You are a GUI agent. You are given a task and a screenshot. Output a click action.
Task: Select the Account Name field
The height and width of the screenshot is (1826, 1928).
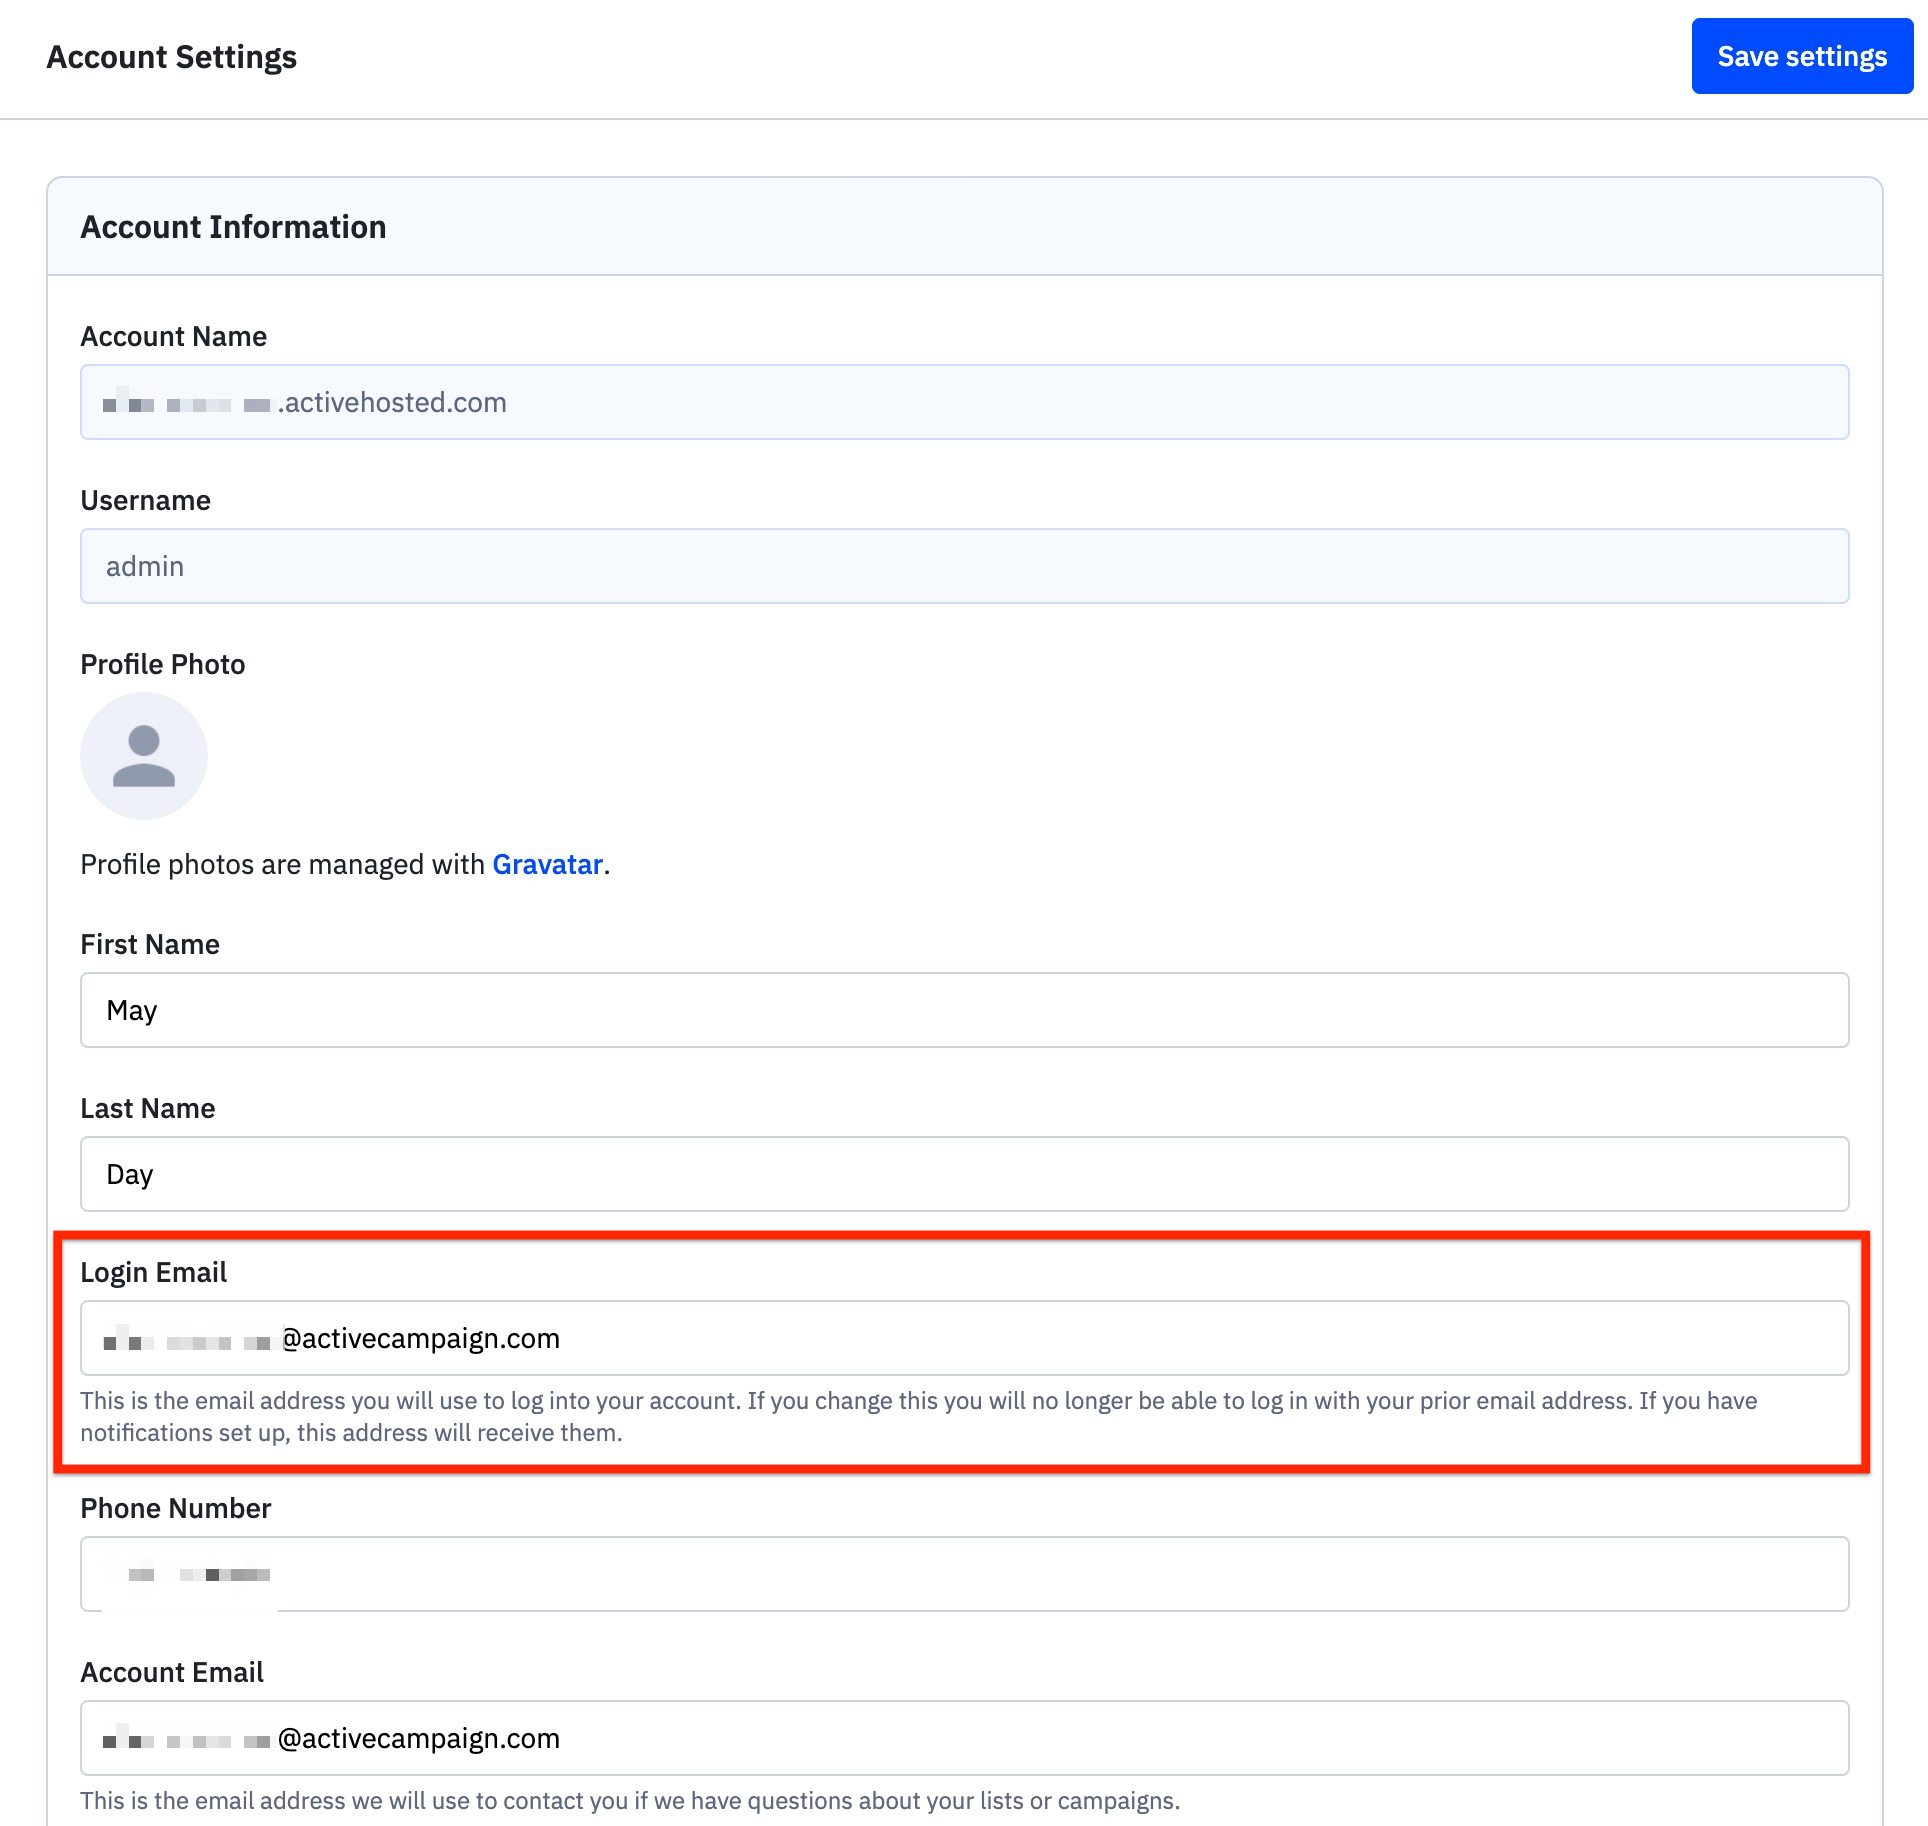click(x=964, y=402)
